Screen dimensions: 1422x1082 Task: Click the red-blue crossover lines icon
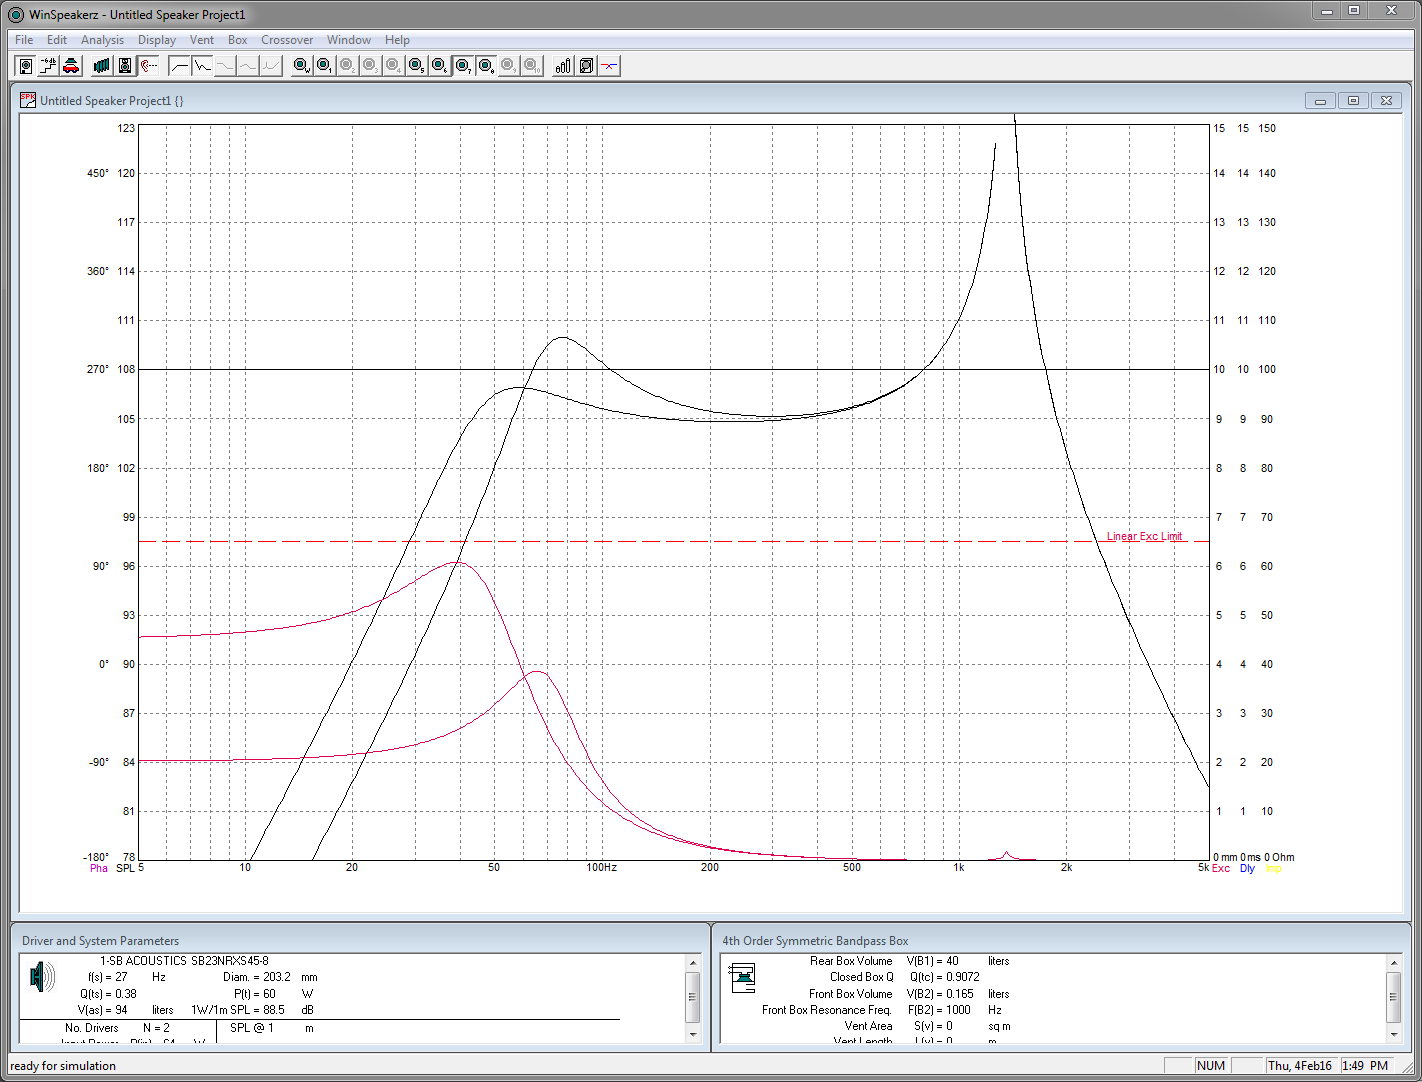(610, 66)
